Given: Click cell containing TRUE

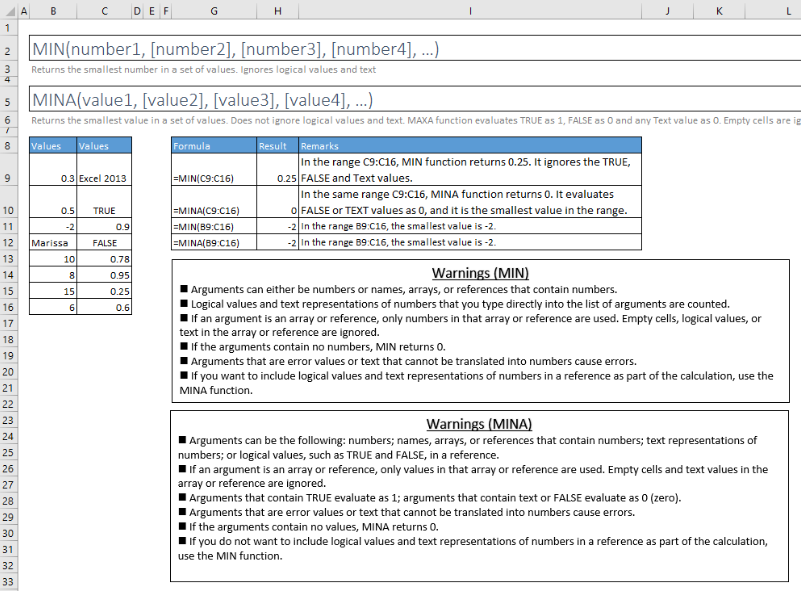Looking at the screenshot, I should [104, 202].
